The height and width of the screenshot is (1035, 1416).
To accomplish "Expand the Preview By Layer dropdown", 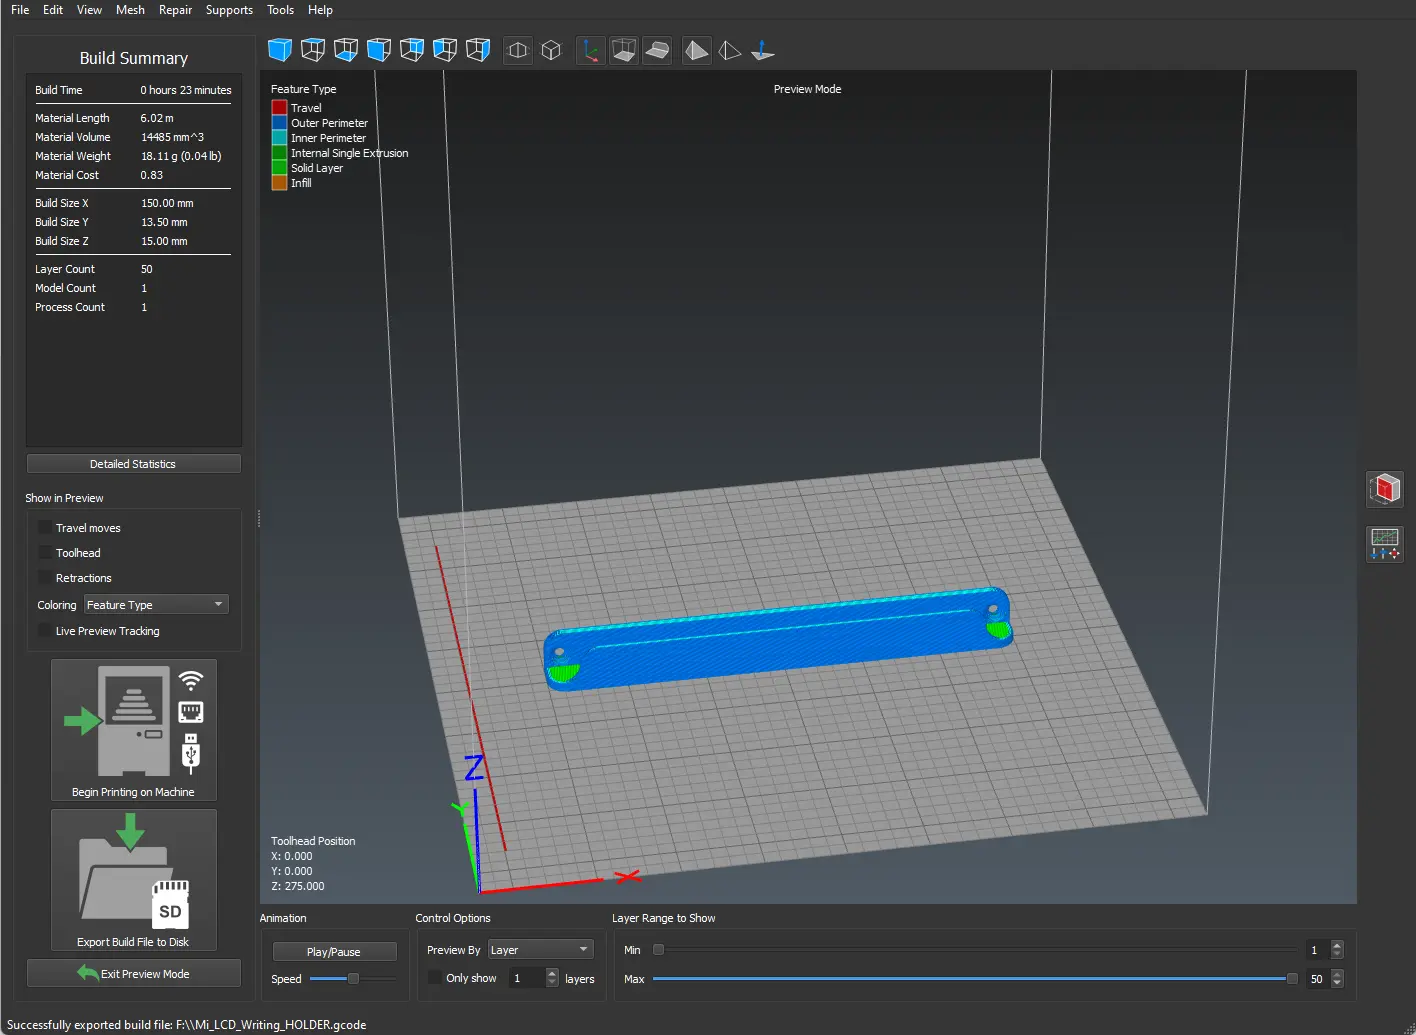I will point(540,950).
